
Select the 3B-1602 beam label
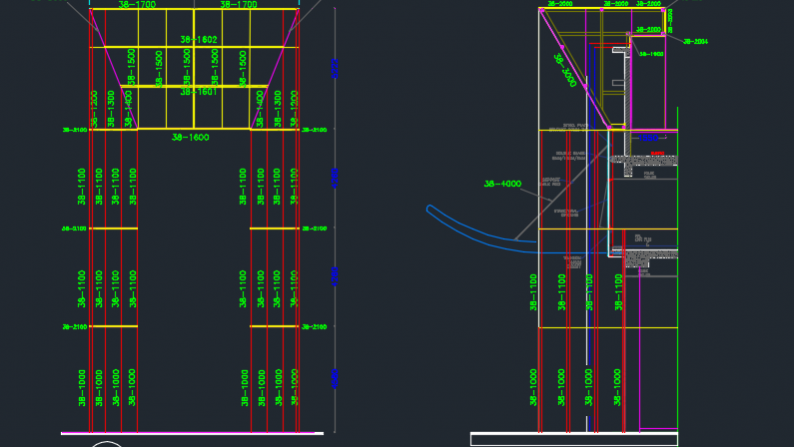coord(198,40)
